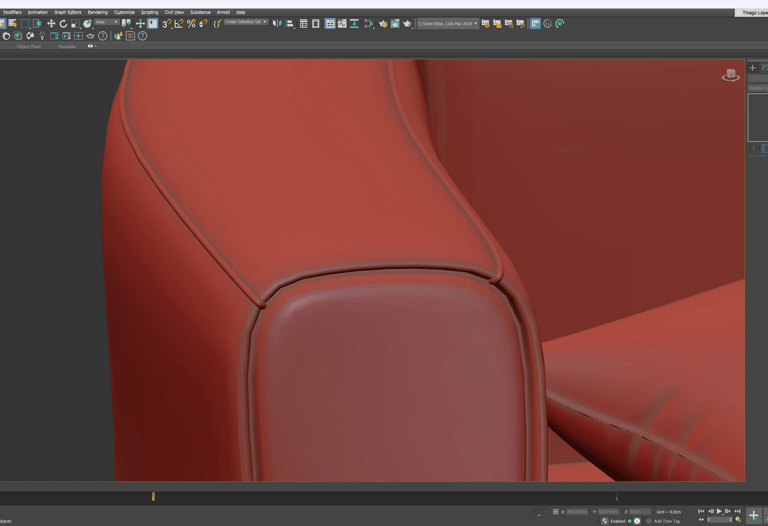Viewport: 768px width, 526px height.
Task: Go to the start frame
Action: (x=701, y=511)
